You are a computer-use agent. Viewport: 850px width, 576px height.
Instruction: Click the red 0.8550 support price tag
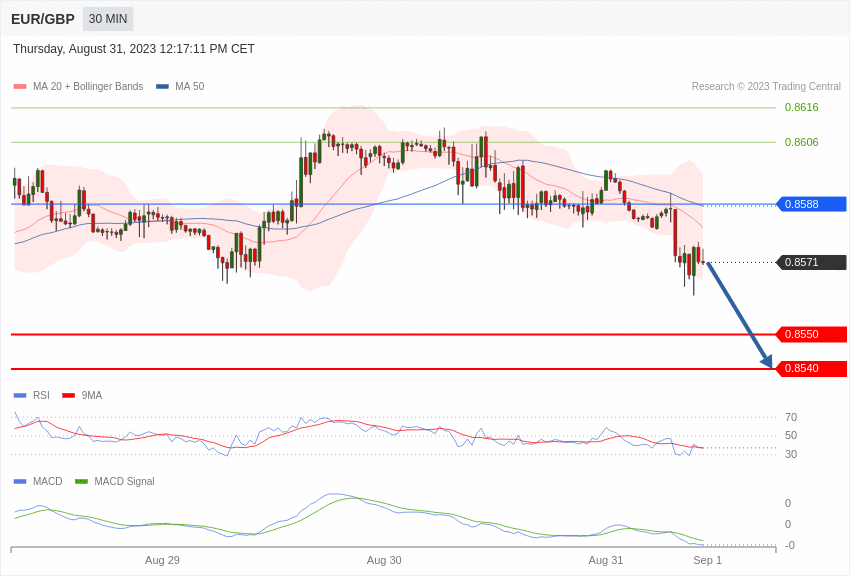point(812,334)
